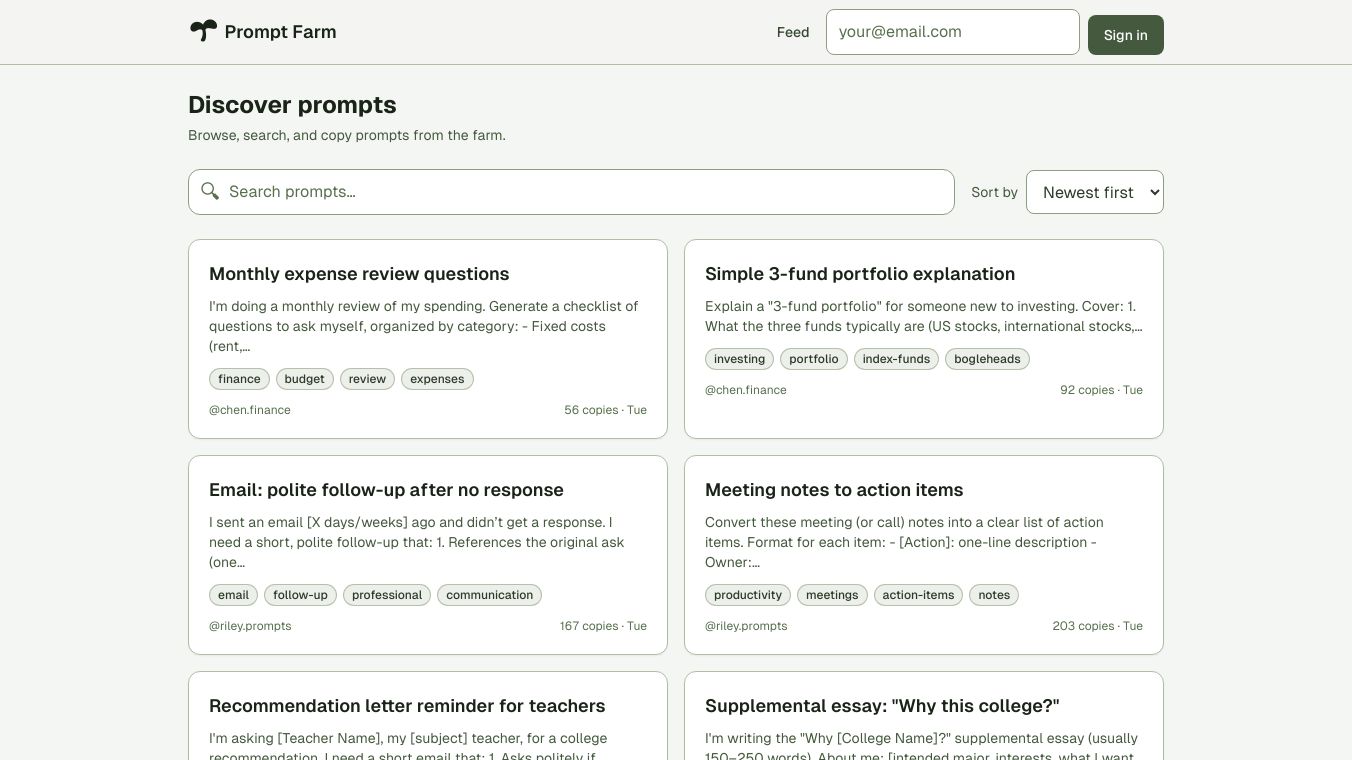
Task: Select the action-items tag
Action: click(x=918, y=595)
